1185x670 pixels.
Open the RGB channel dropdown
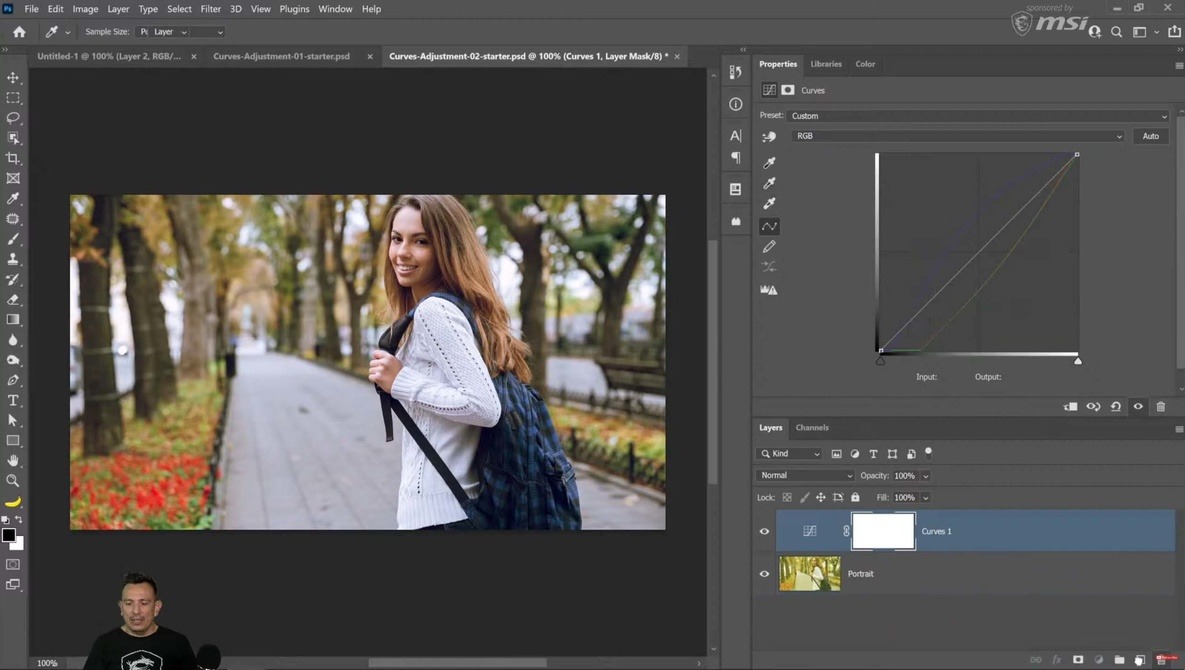coord(957,136)
